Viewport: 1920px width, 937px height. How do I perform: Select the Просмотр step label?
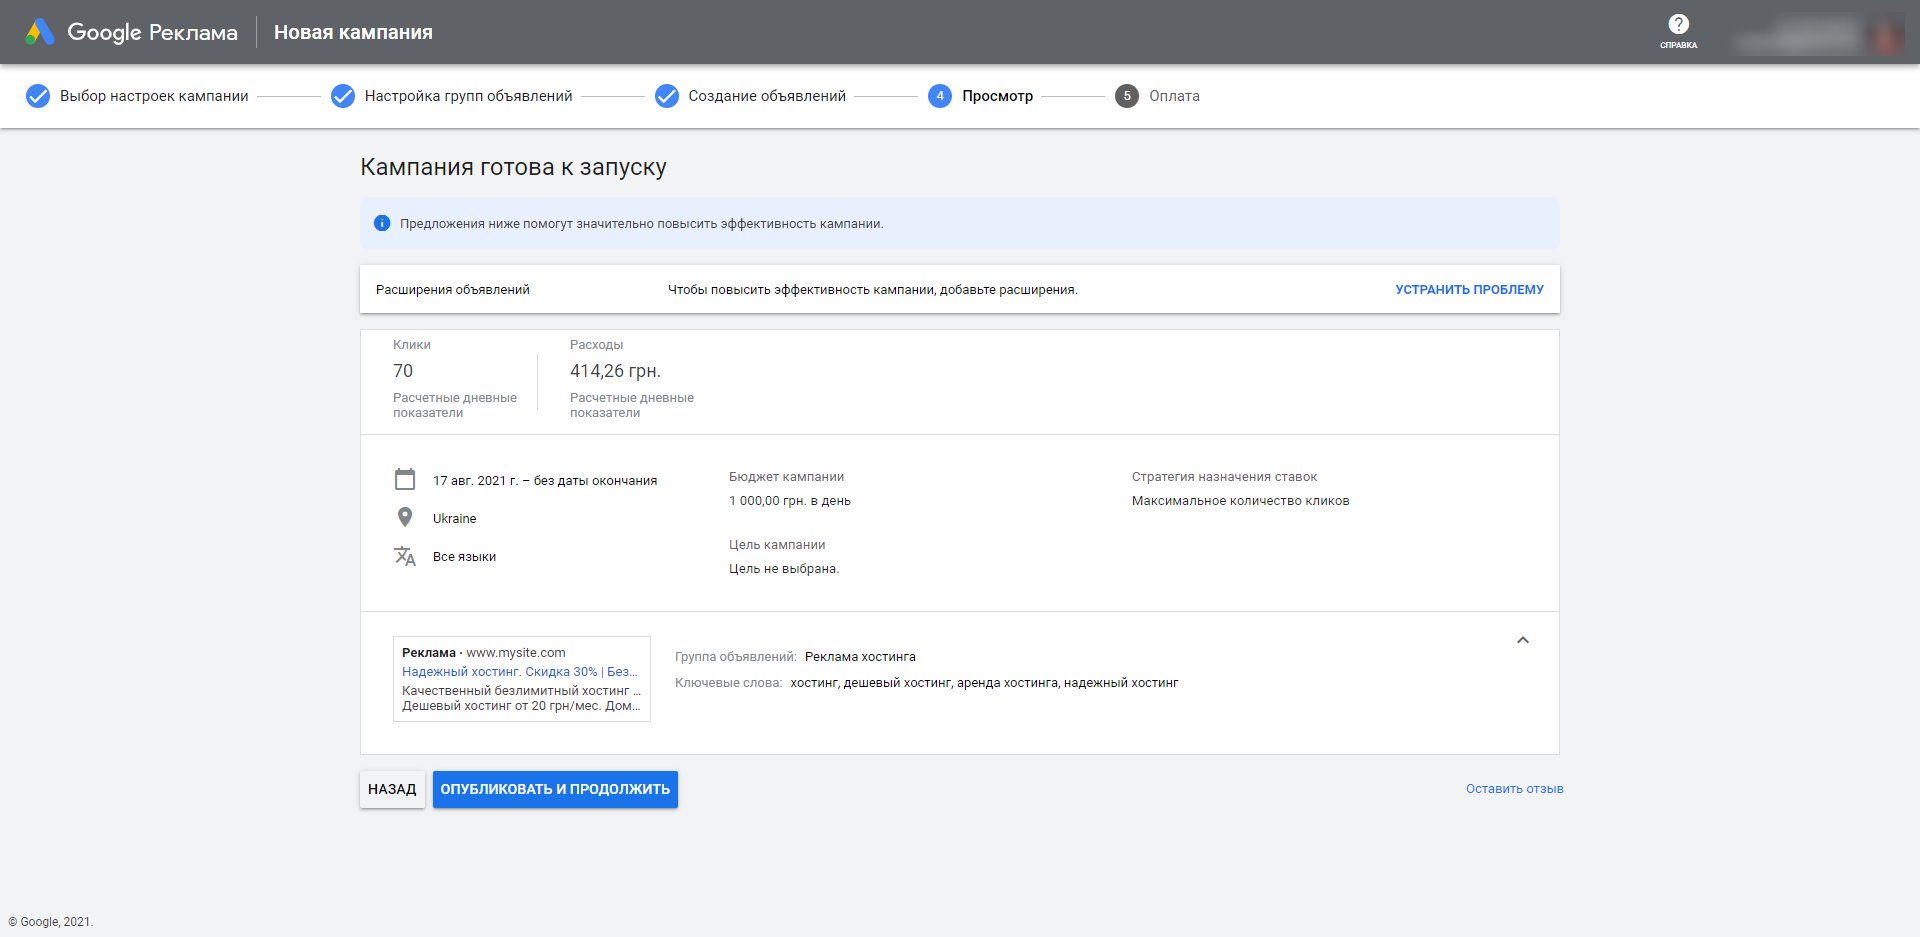(997, 96)
